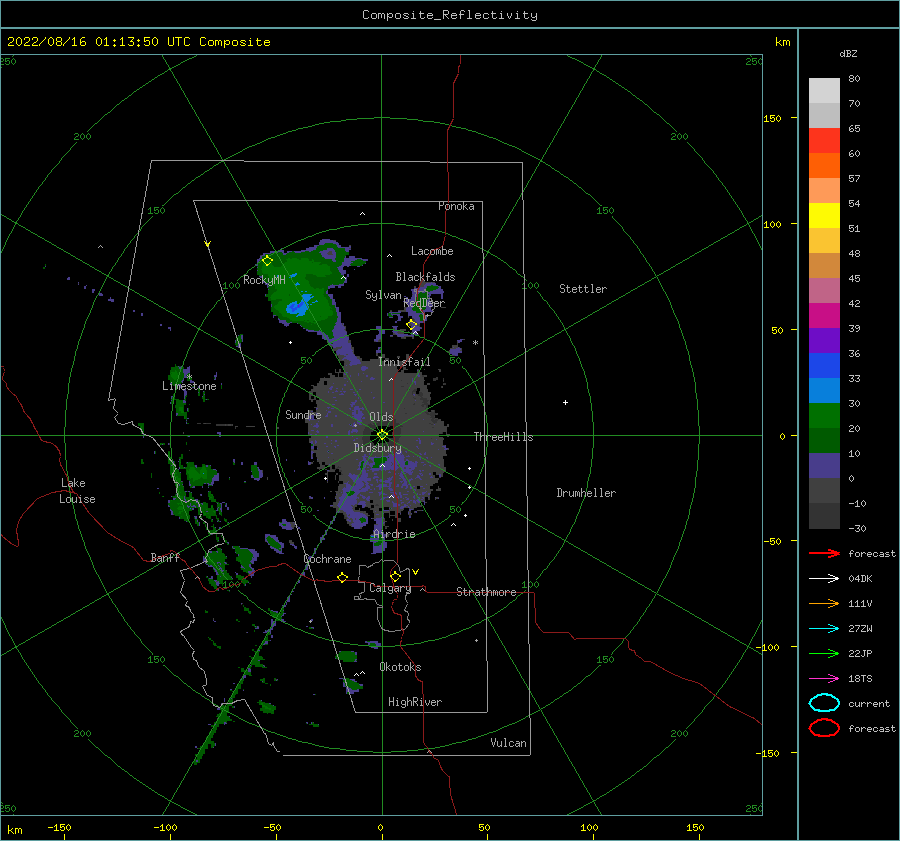Click the Composite_Reflectivity title text
The image size is (900, 841).
[450, 15]
